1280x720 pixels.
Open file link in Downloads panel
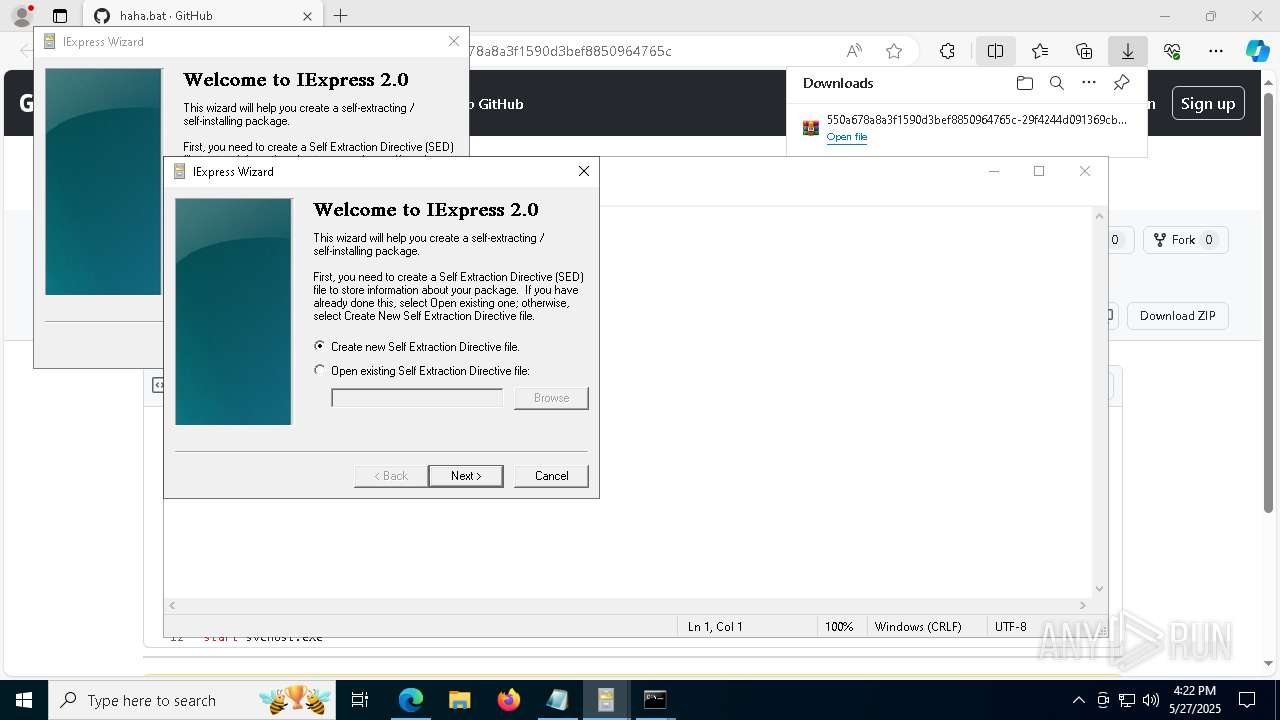pos(847,137)
